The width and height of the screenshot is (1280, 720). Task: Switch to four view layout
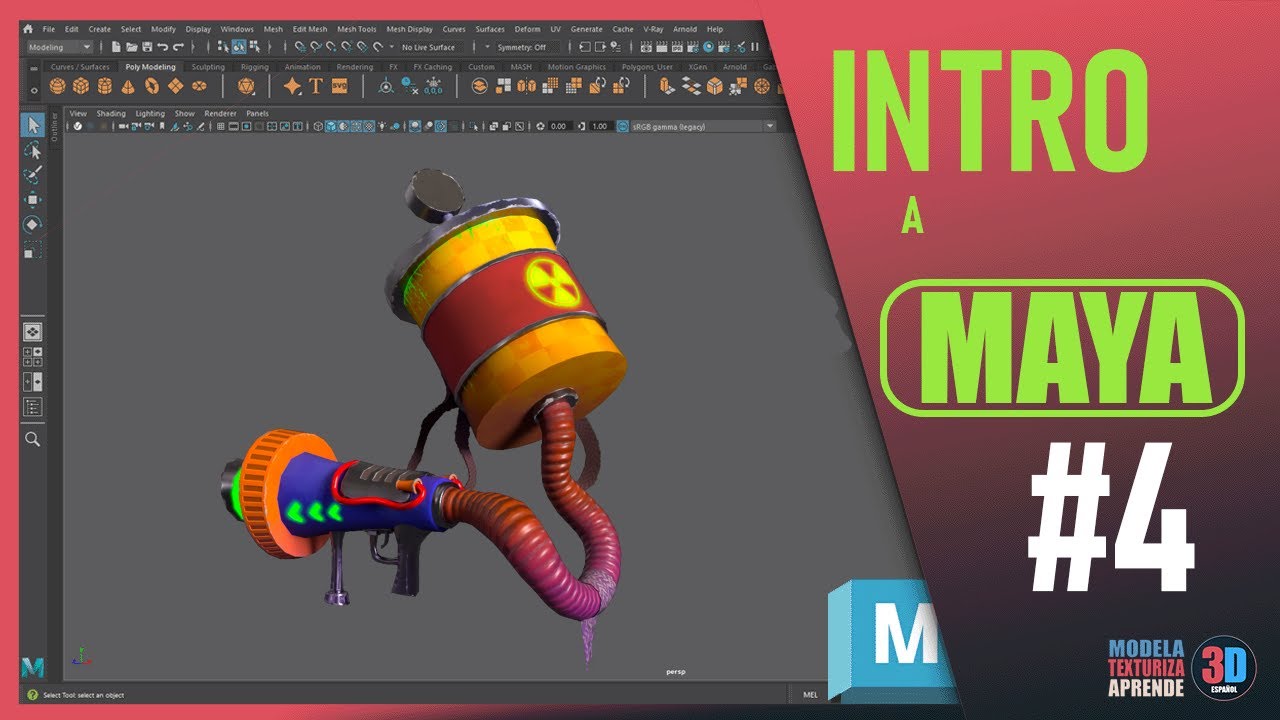[x=32, y=357]
